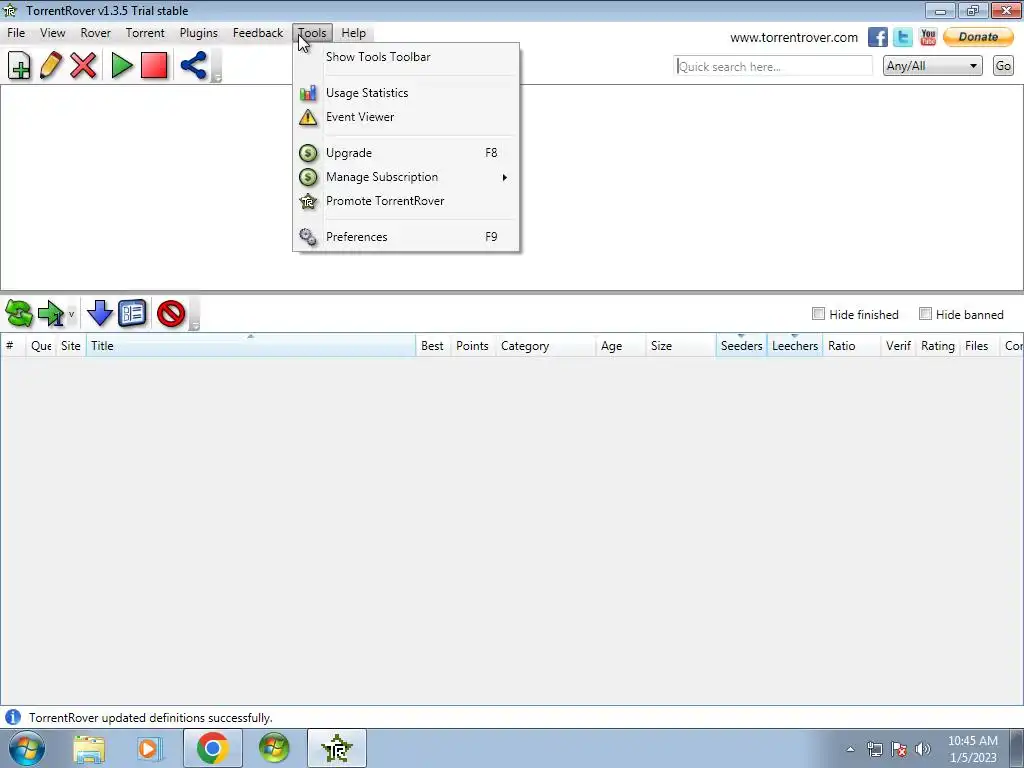This screenshot has width=1024, height=768.
Task: Click the Show desktop strip
Action: tap(1017, 748)
